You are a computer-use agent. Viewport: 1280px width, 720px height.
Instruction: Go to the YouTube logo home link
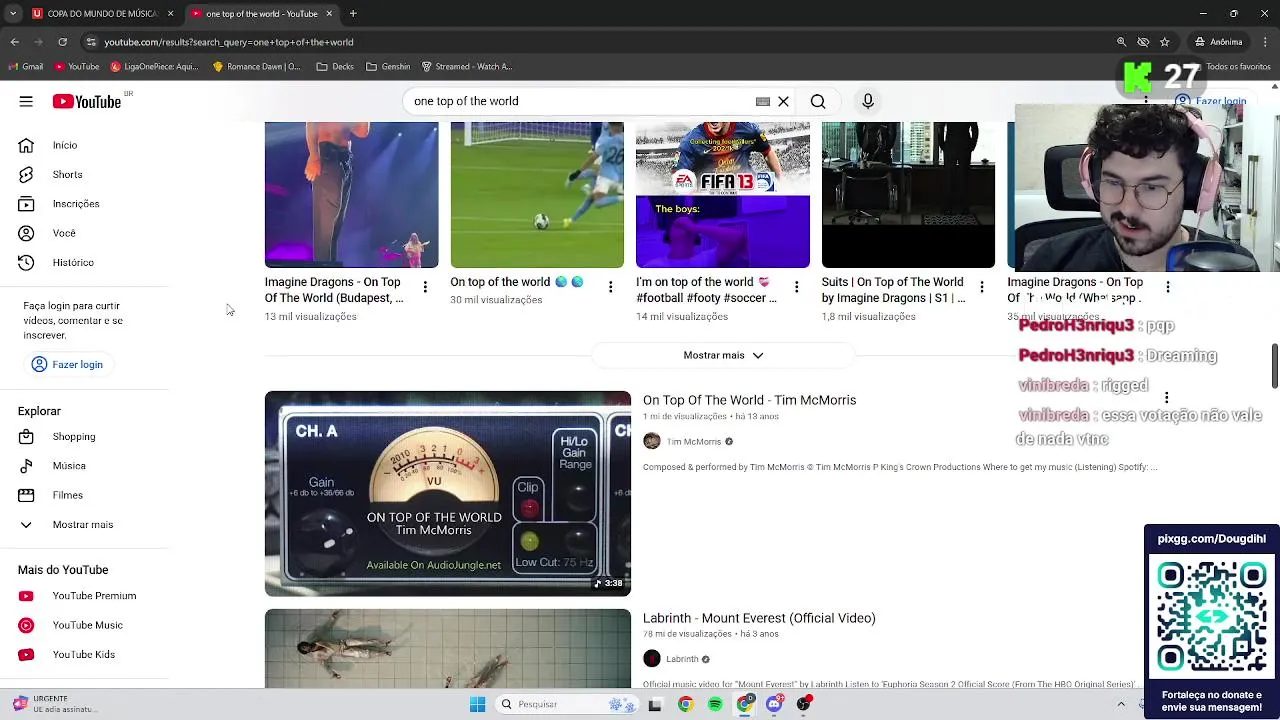[87, 101]
